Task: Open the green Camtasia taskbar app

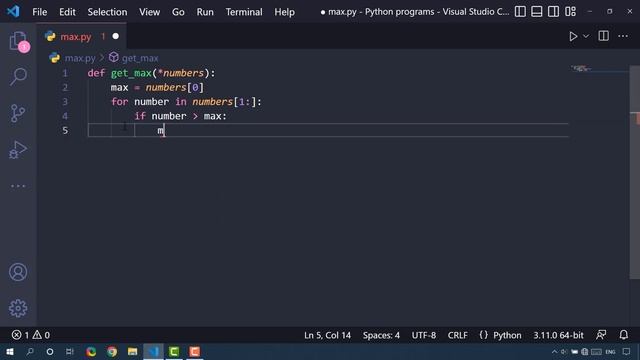Action: point(174,351)
